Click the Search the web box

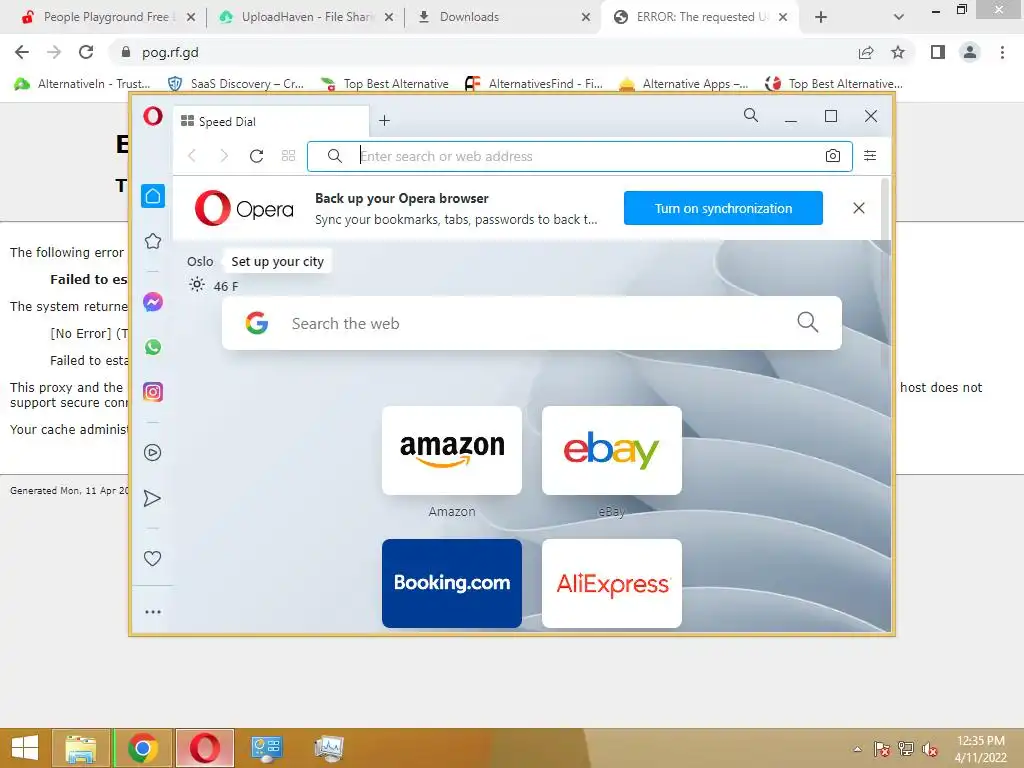point(532,323)
